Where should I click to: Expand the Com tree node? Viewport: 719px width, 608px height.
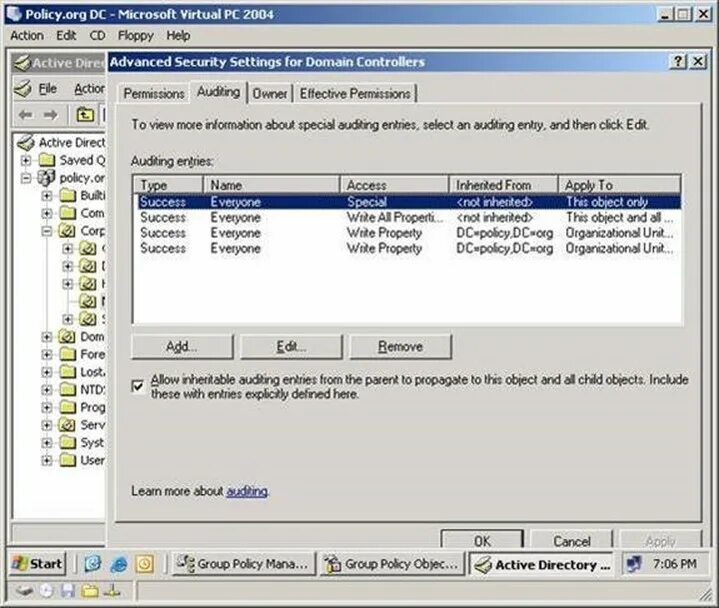click(47, 213)
